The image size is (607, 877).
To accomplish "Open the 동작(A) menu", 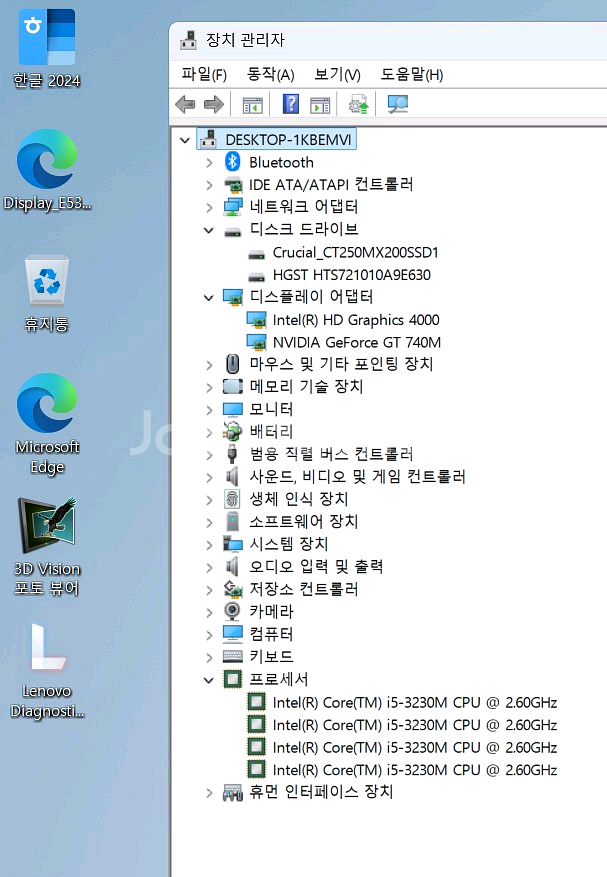I will tap(271, 74).
